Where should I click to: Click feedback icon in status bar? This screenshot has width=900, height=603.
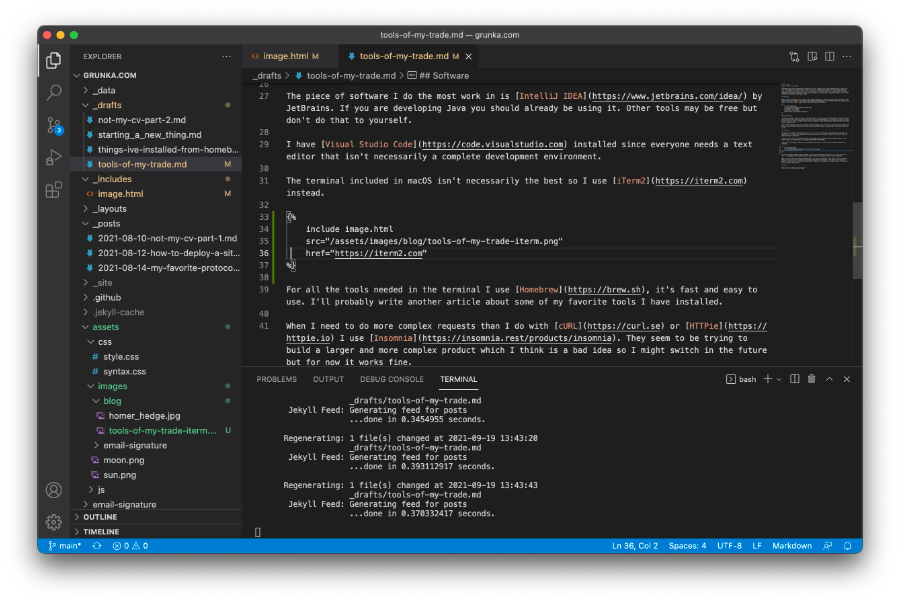(x=828, y=546)
